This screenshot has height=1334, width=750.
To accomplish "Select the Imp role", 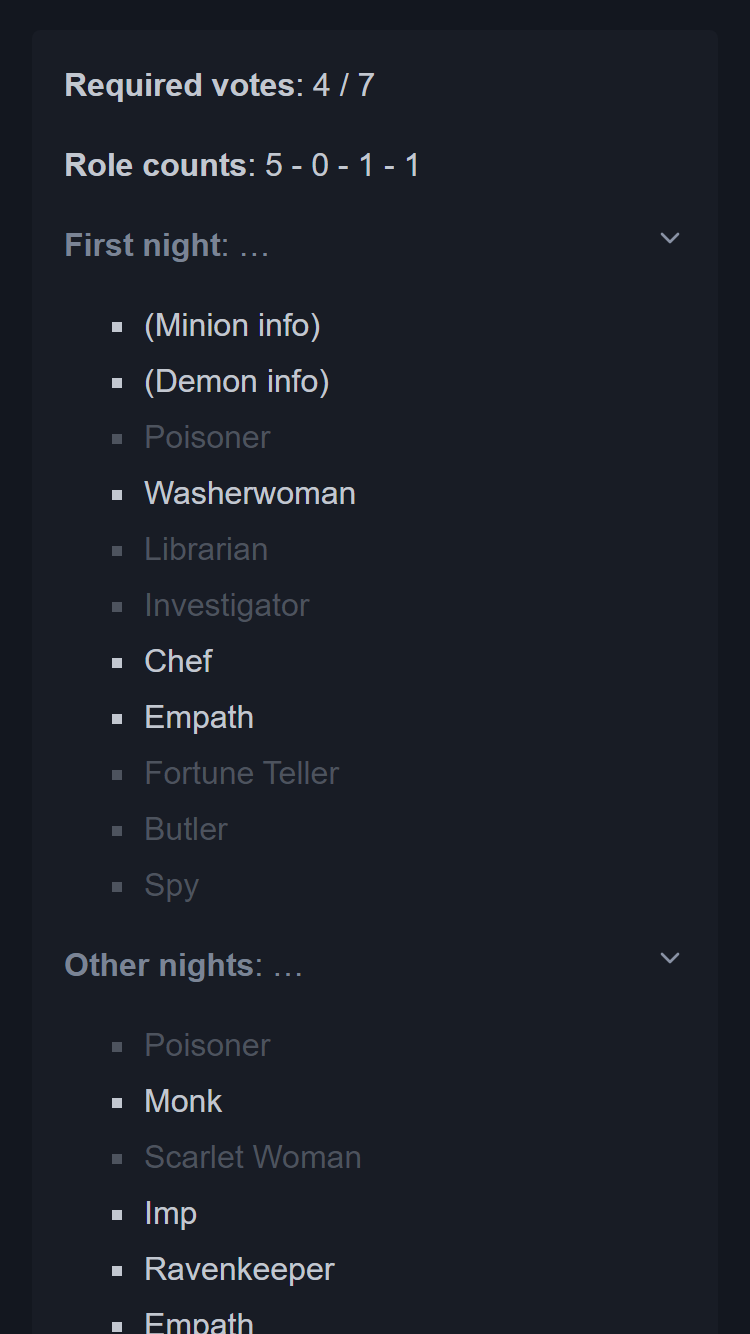I will 170,1213.
